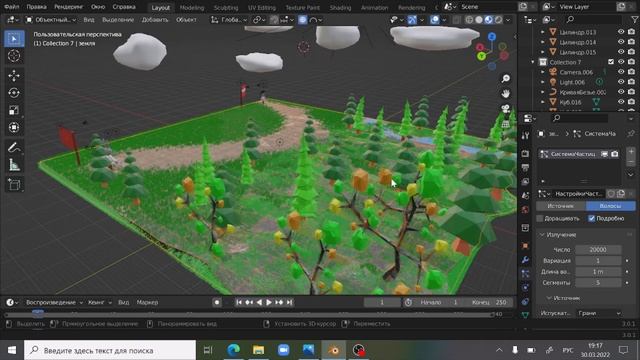Click the viewport zoom magnifier icon
640x360 pixels.
click(506, 78)
